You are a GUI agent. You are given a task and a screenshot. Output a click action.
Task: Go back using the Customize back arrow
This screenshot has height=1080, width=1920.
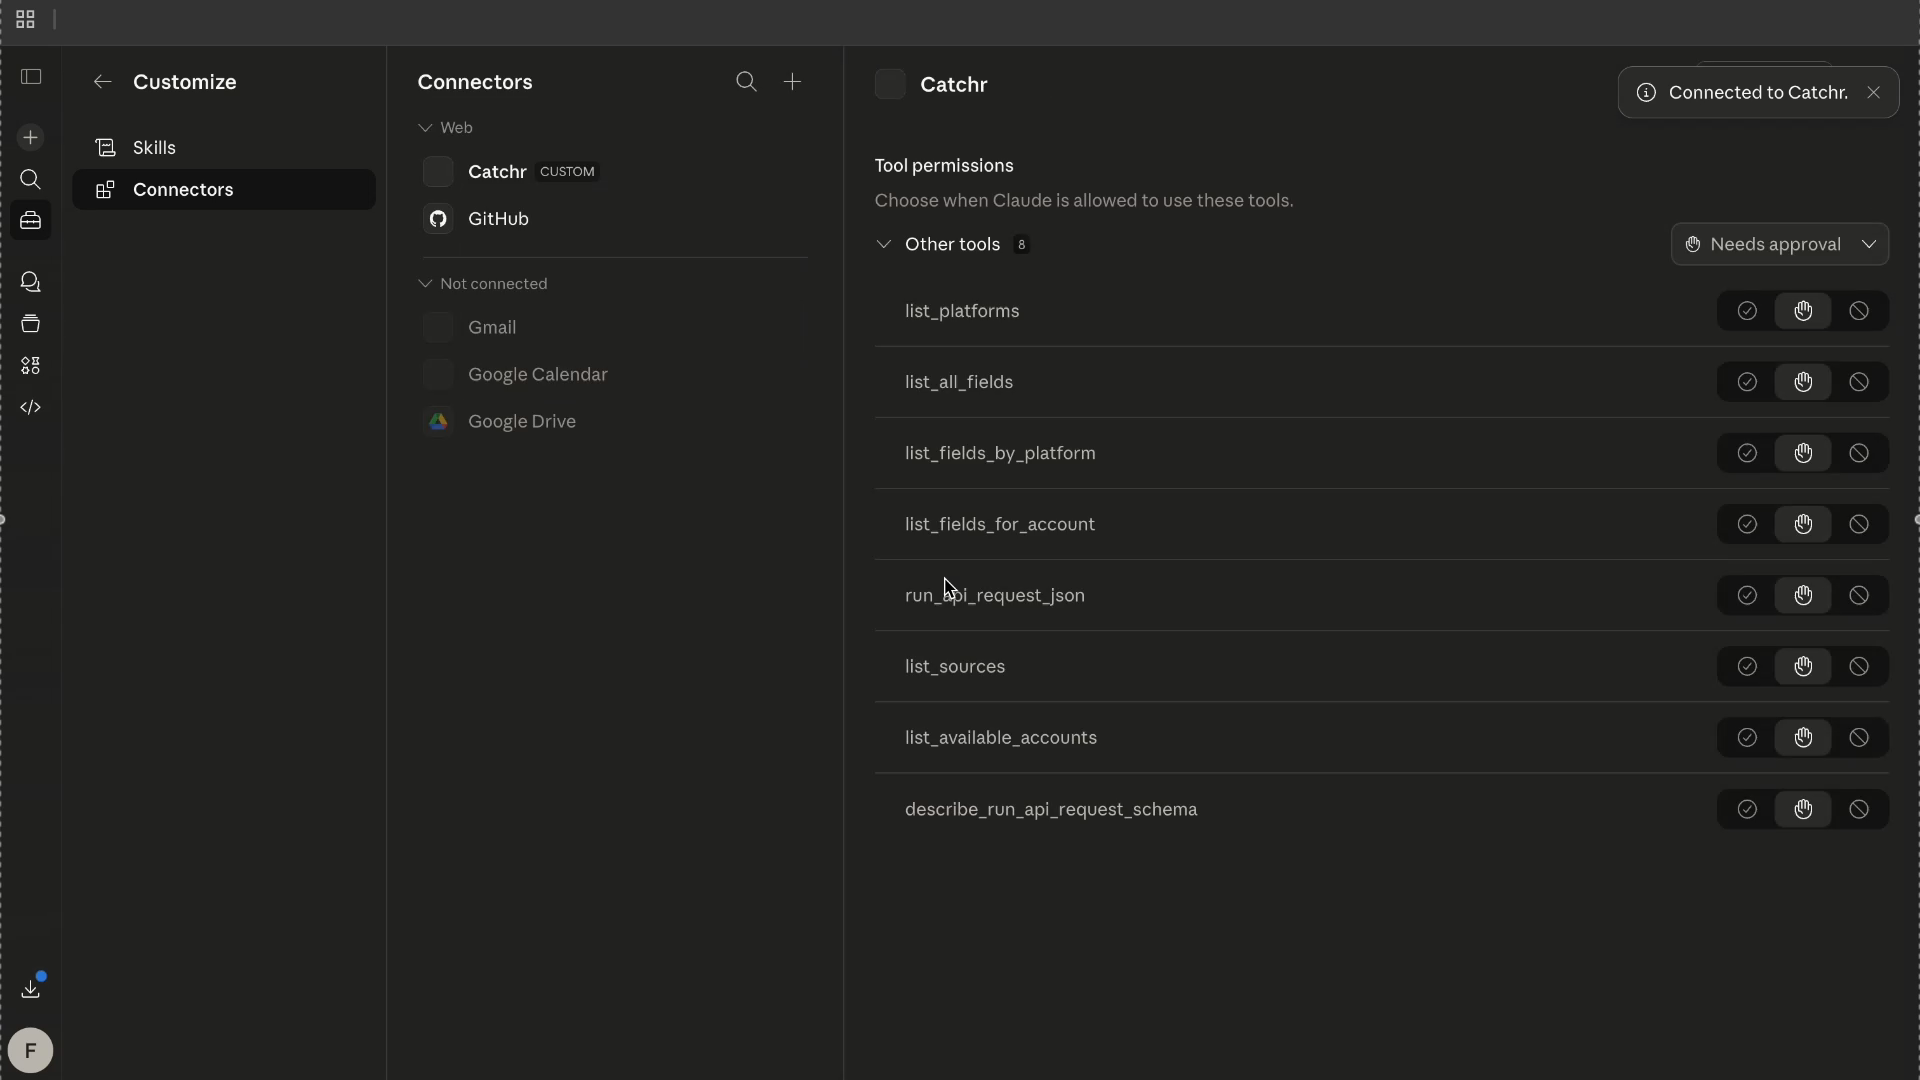pos(102,82)
